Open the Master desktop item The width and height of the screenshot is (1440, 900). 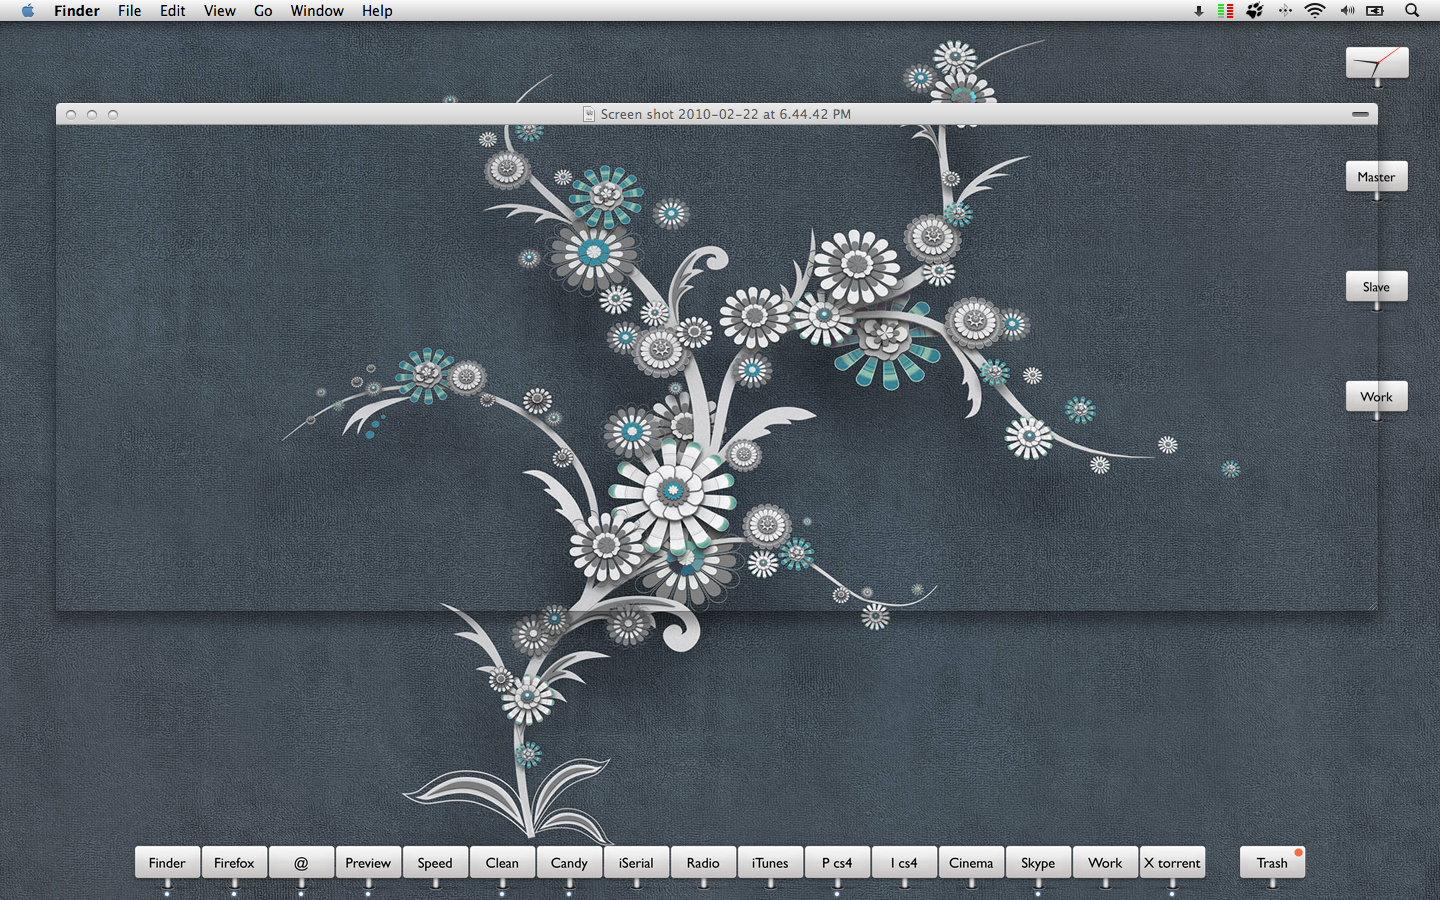click(1377, 177)
